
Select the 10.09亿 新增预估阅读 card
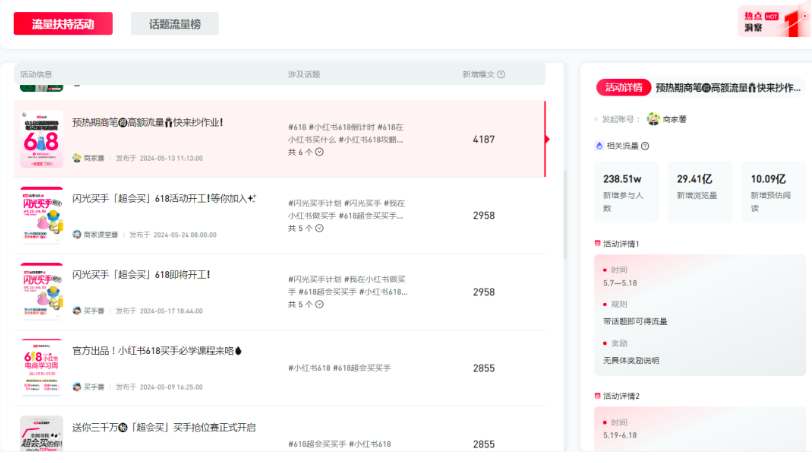[774, 192]
